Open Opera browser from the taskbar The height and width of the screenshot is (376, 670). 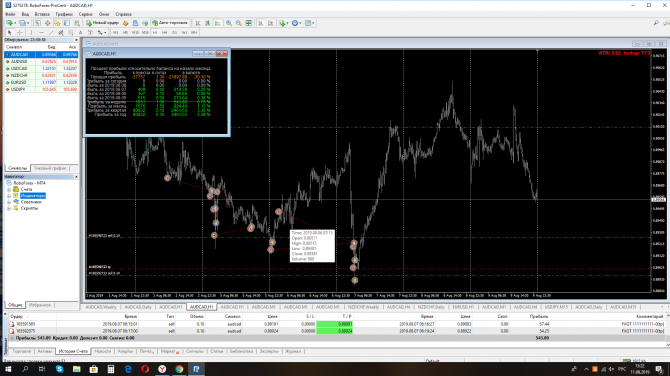(145, 369)
